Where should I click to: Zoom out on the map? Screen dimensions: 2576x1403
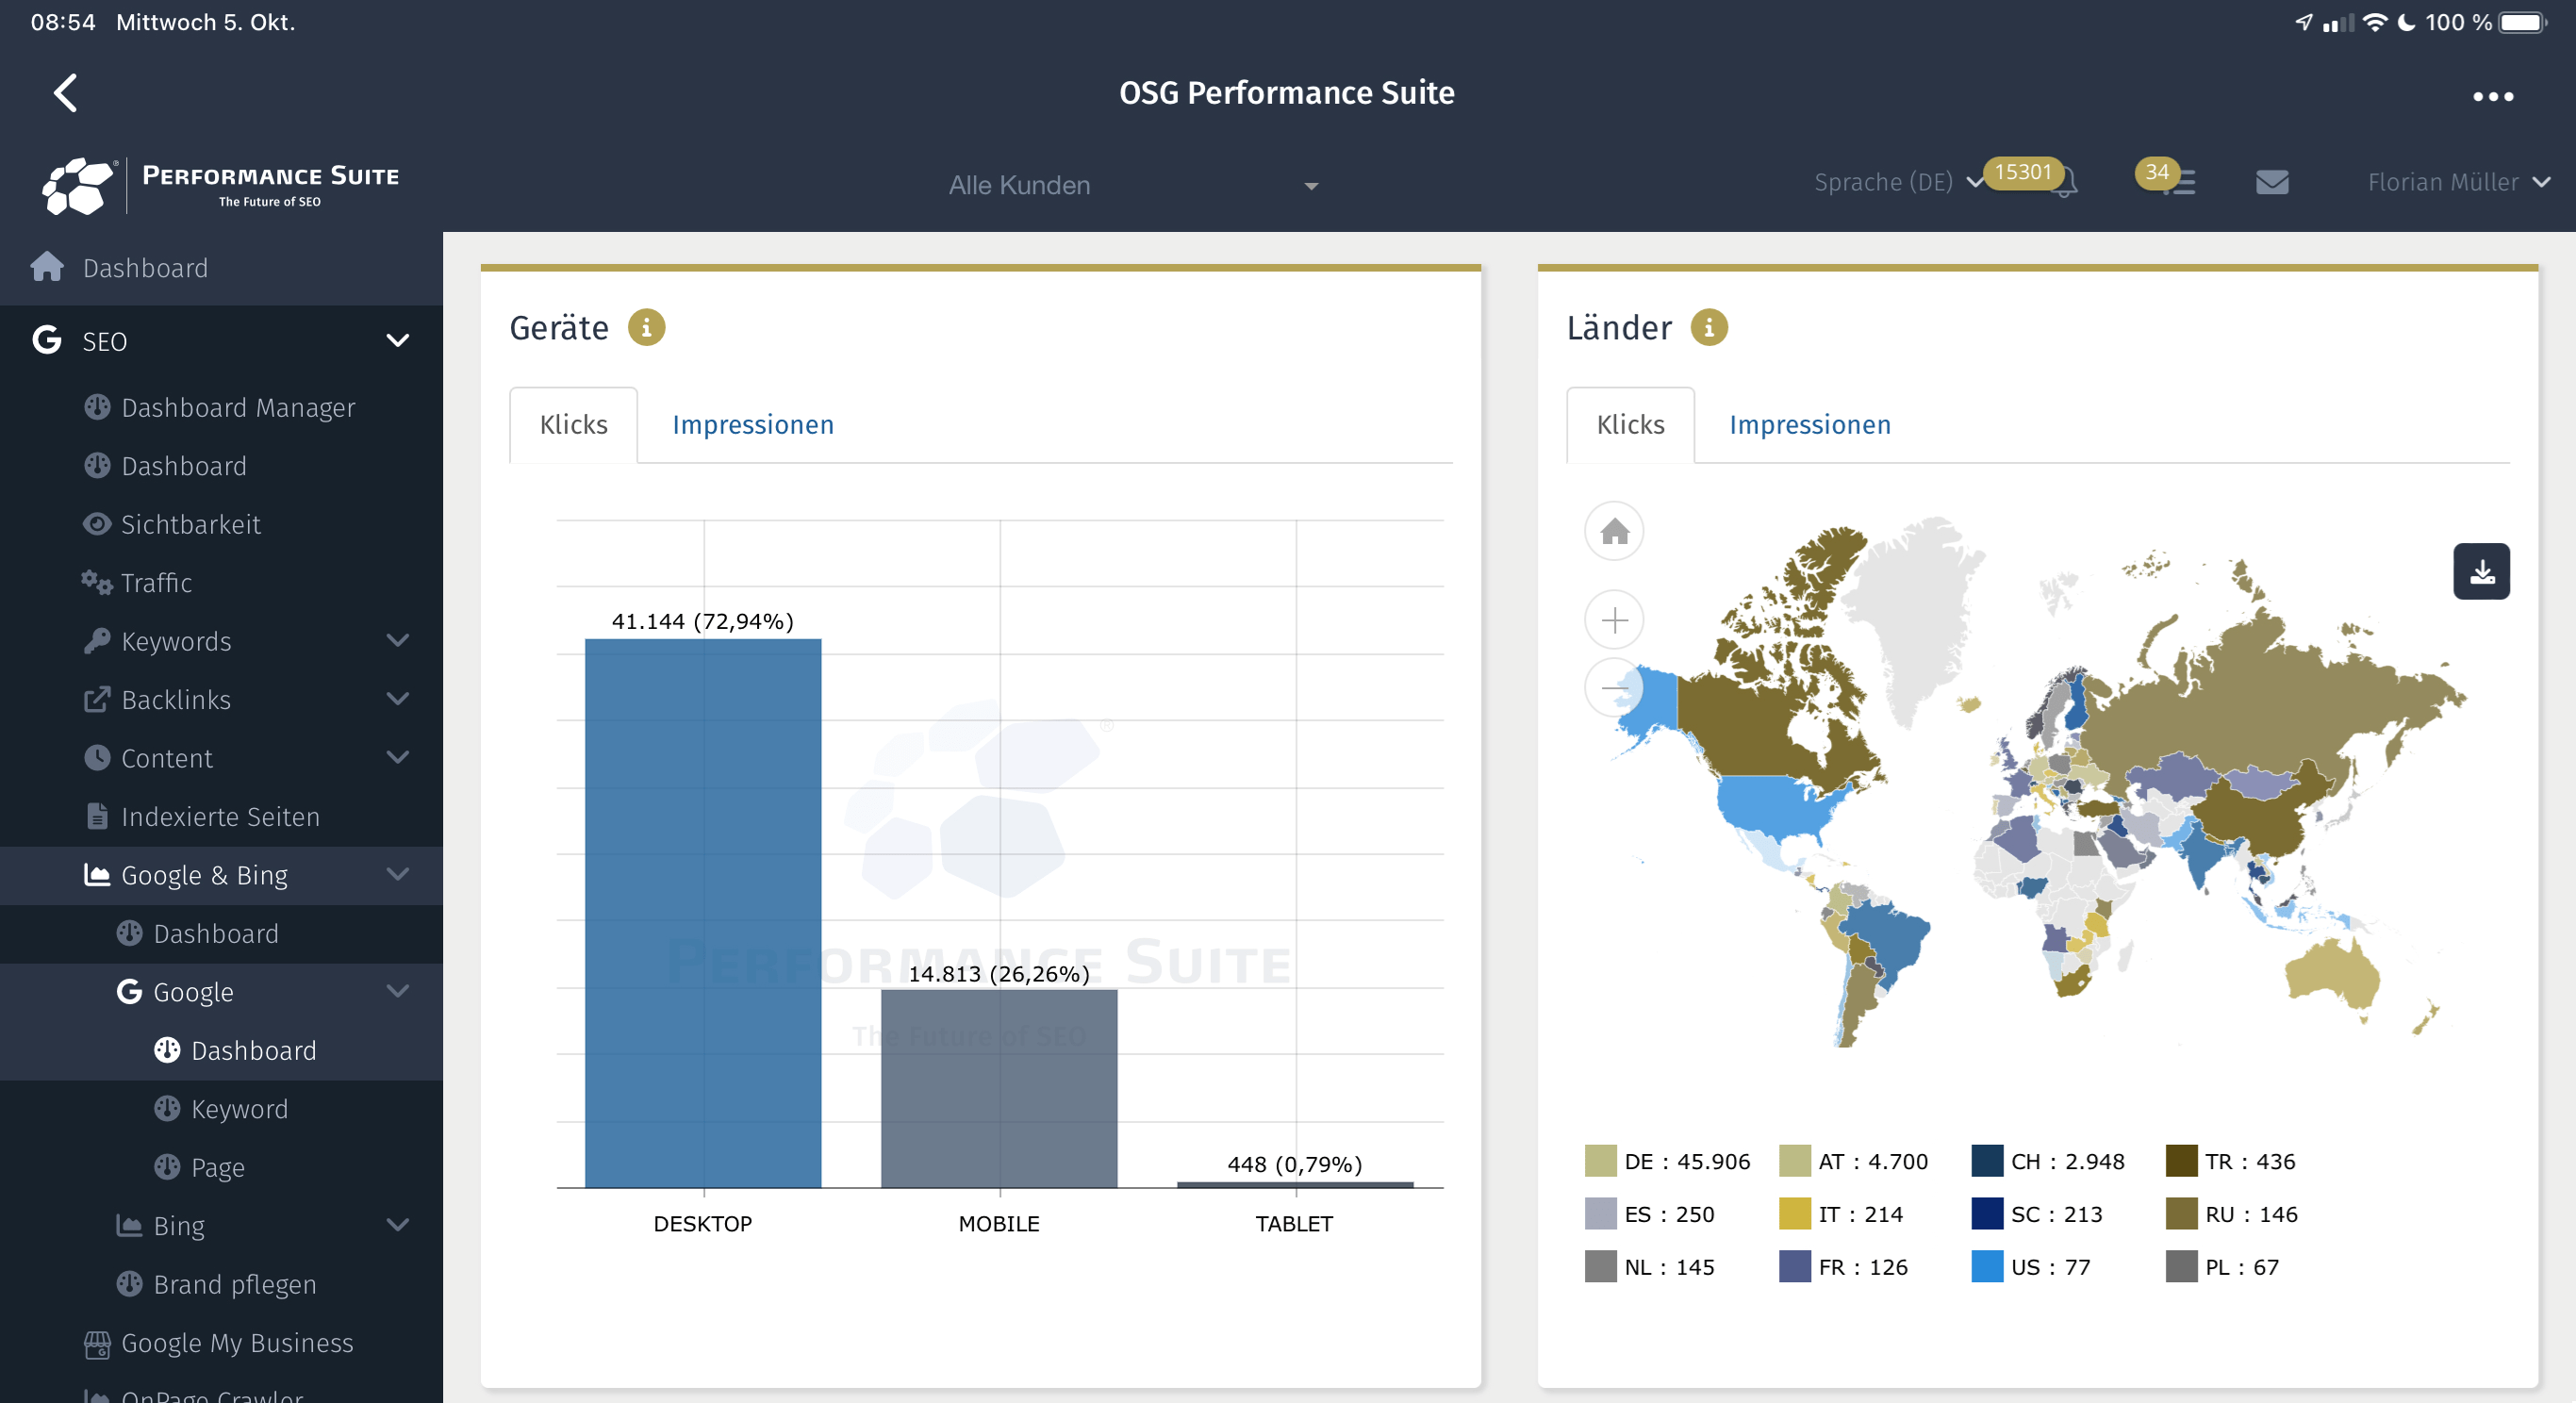tap(1614, 688)
